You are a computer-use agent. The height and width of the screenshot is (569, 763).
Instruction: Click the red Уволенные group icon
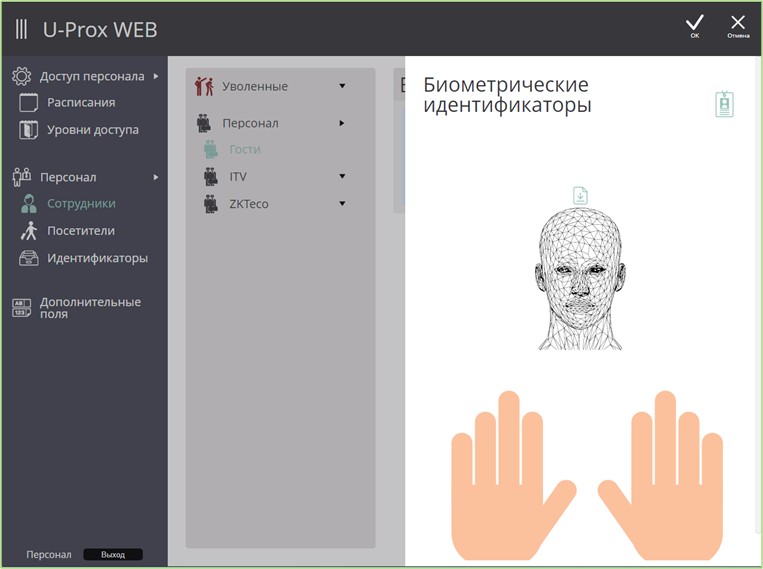[x=204, y=86]
